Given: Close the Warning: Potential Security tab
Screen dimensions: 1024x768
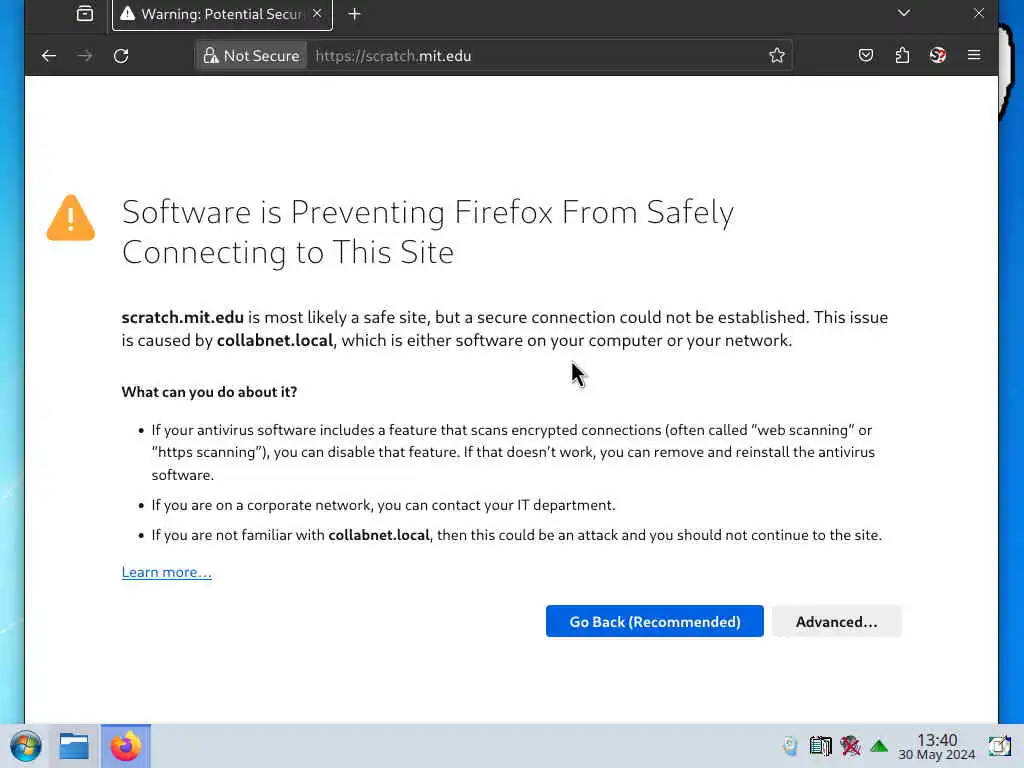Looking at the screenshot, I should pos(317,14).
